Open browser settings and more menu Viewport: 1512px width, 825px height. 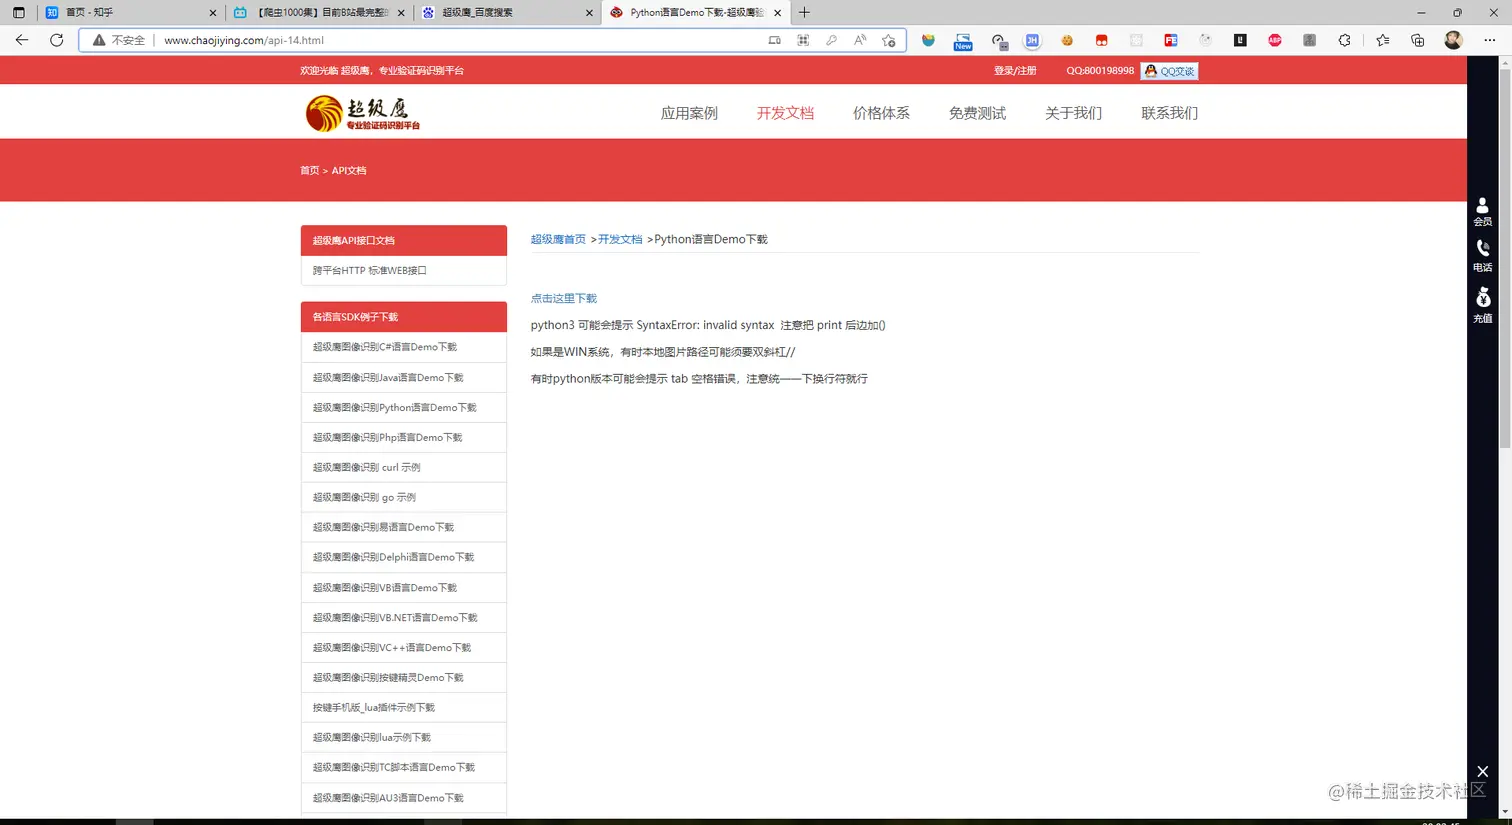(x=1490, y=40)
